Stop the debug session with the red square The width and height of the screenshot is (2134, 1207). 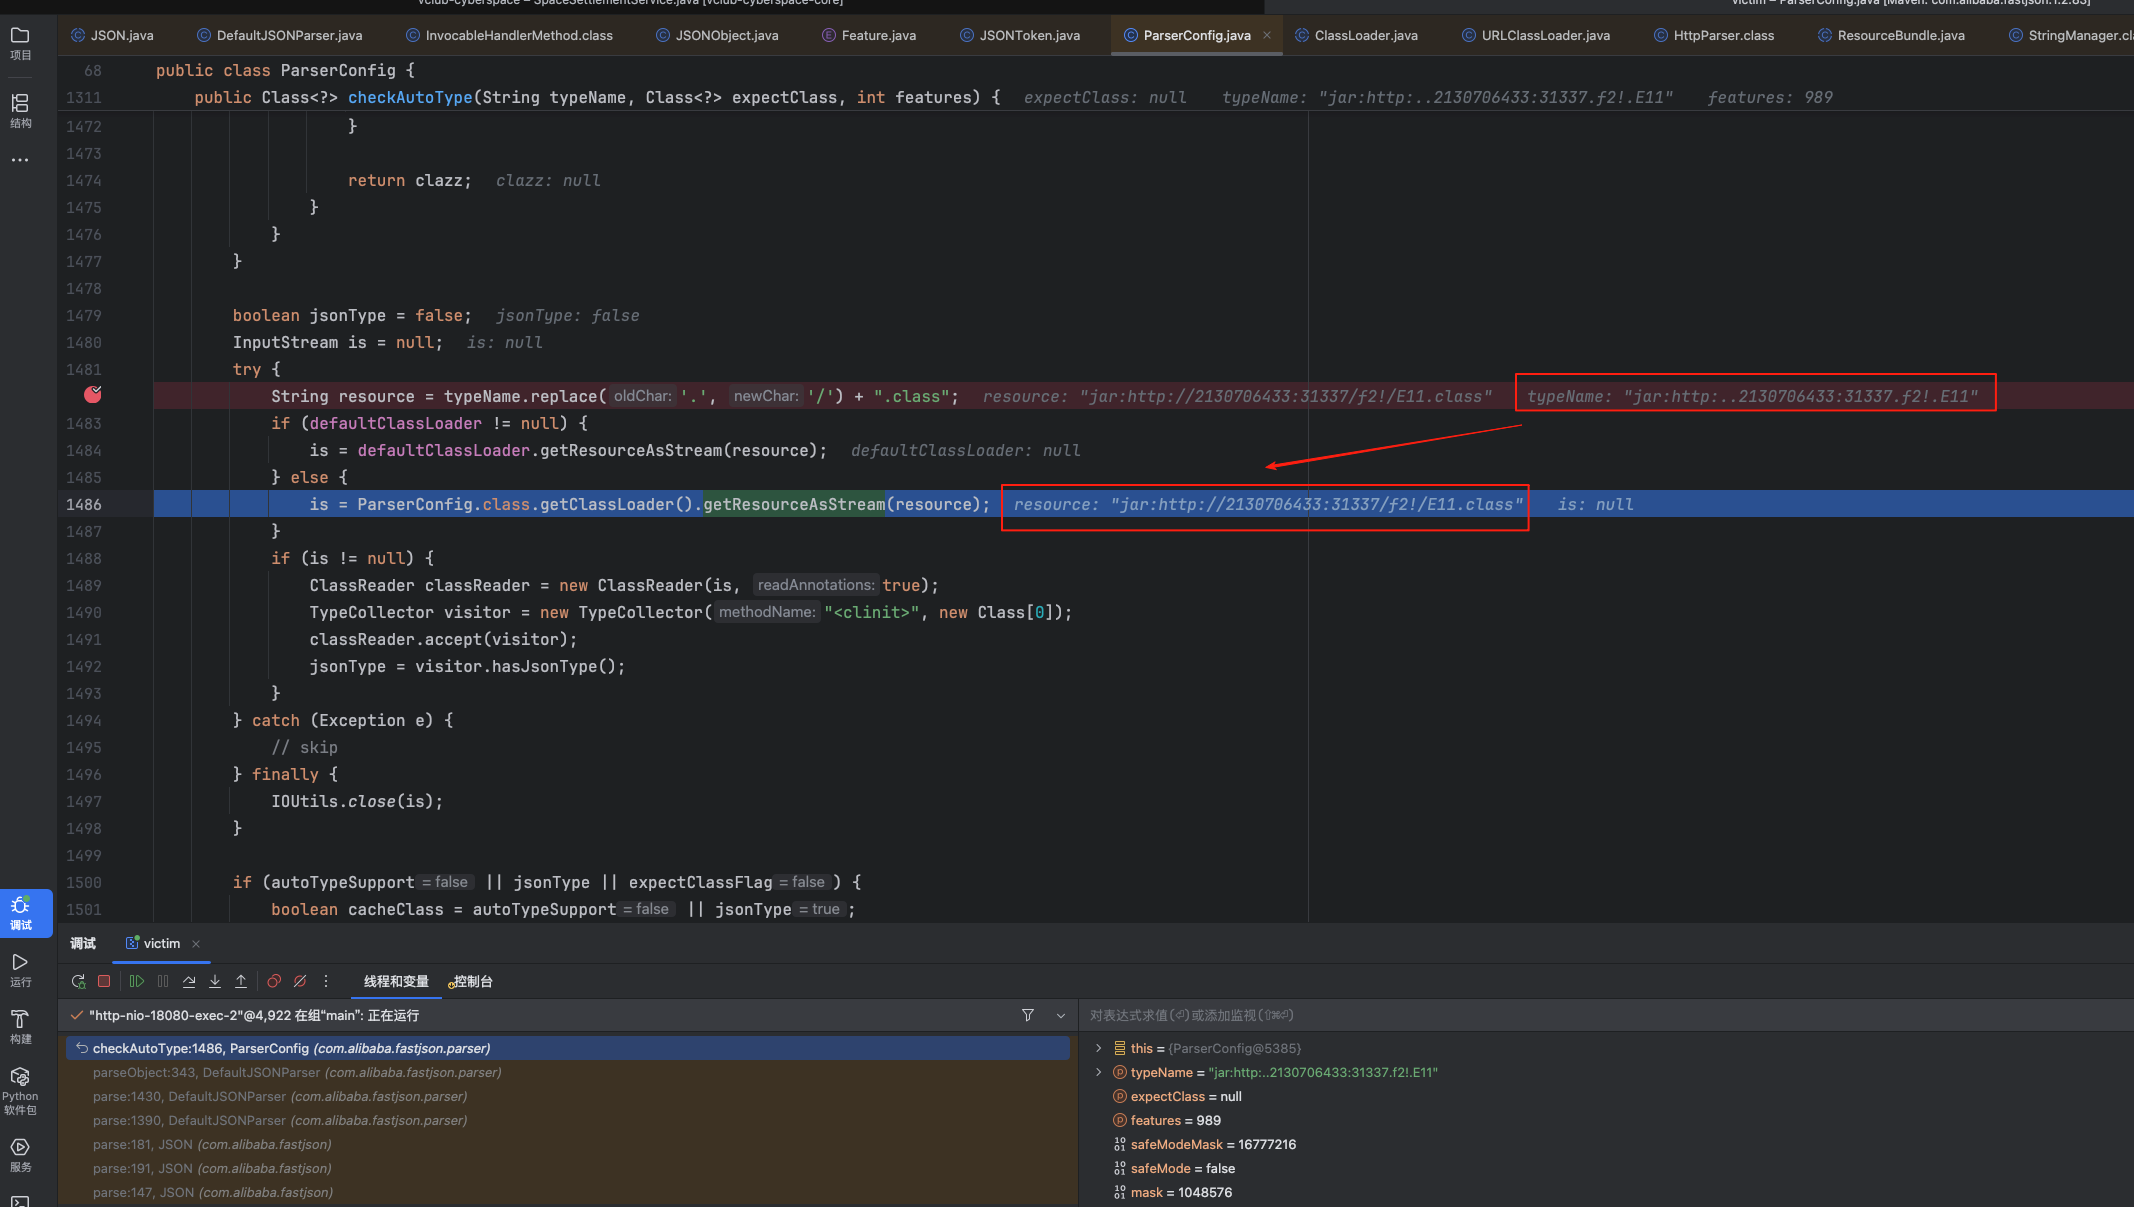click(104, 982)
